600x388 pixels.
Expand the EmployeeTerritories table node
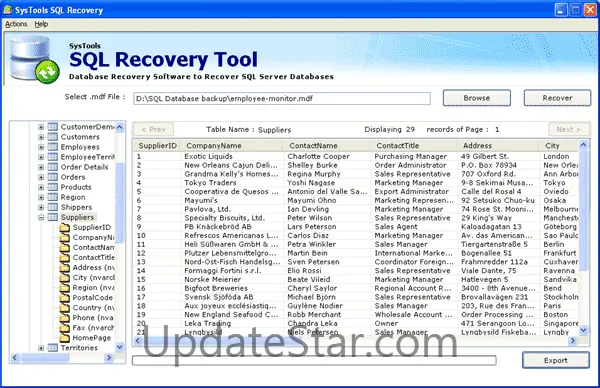(41, 157)
